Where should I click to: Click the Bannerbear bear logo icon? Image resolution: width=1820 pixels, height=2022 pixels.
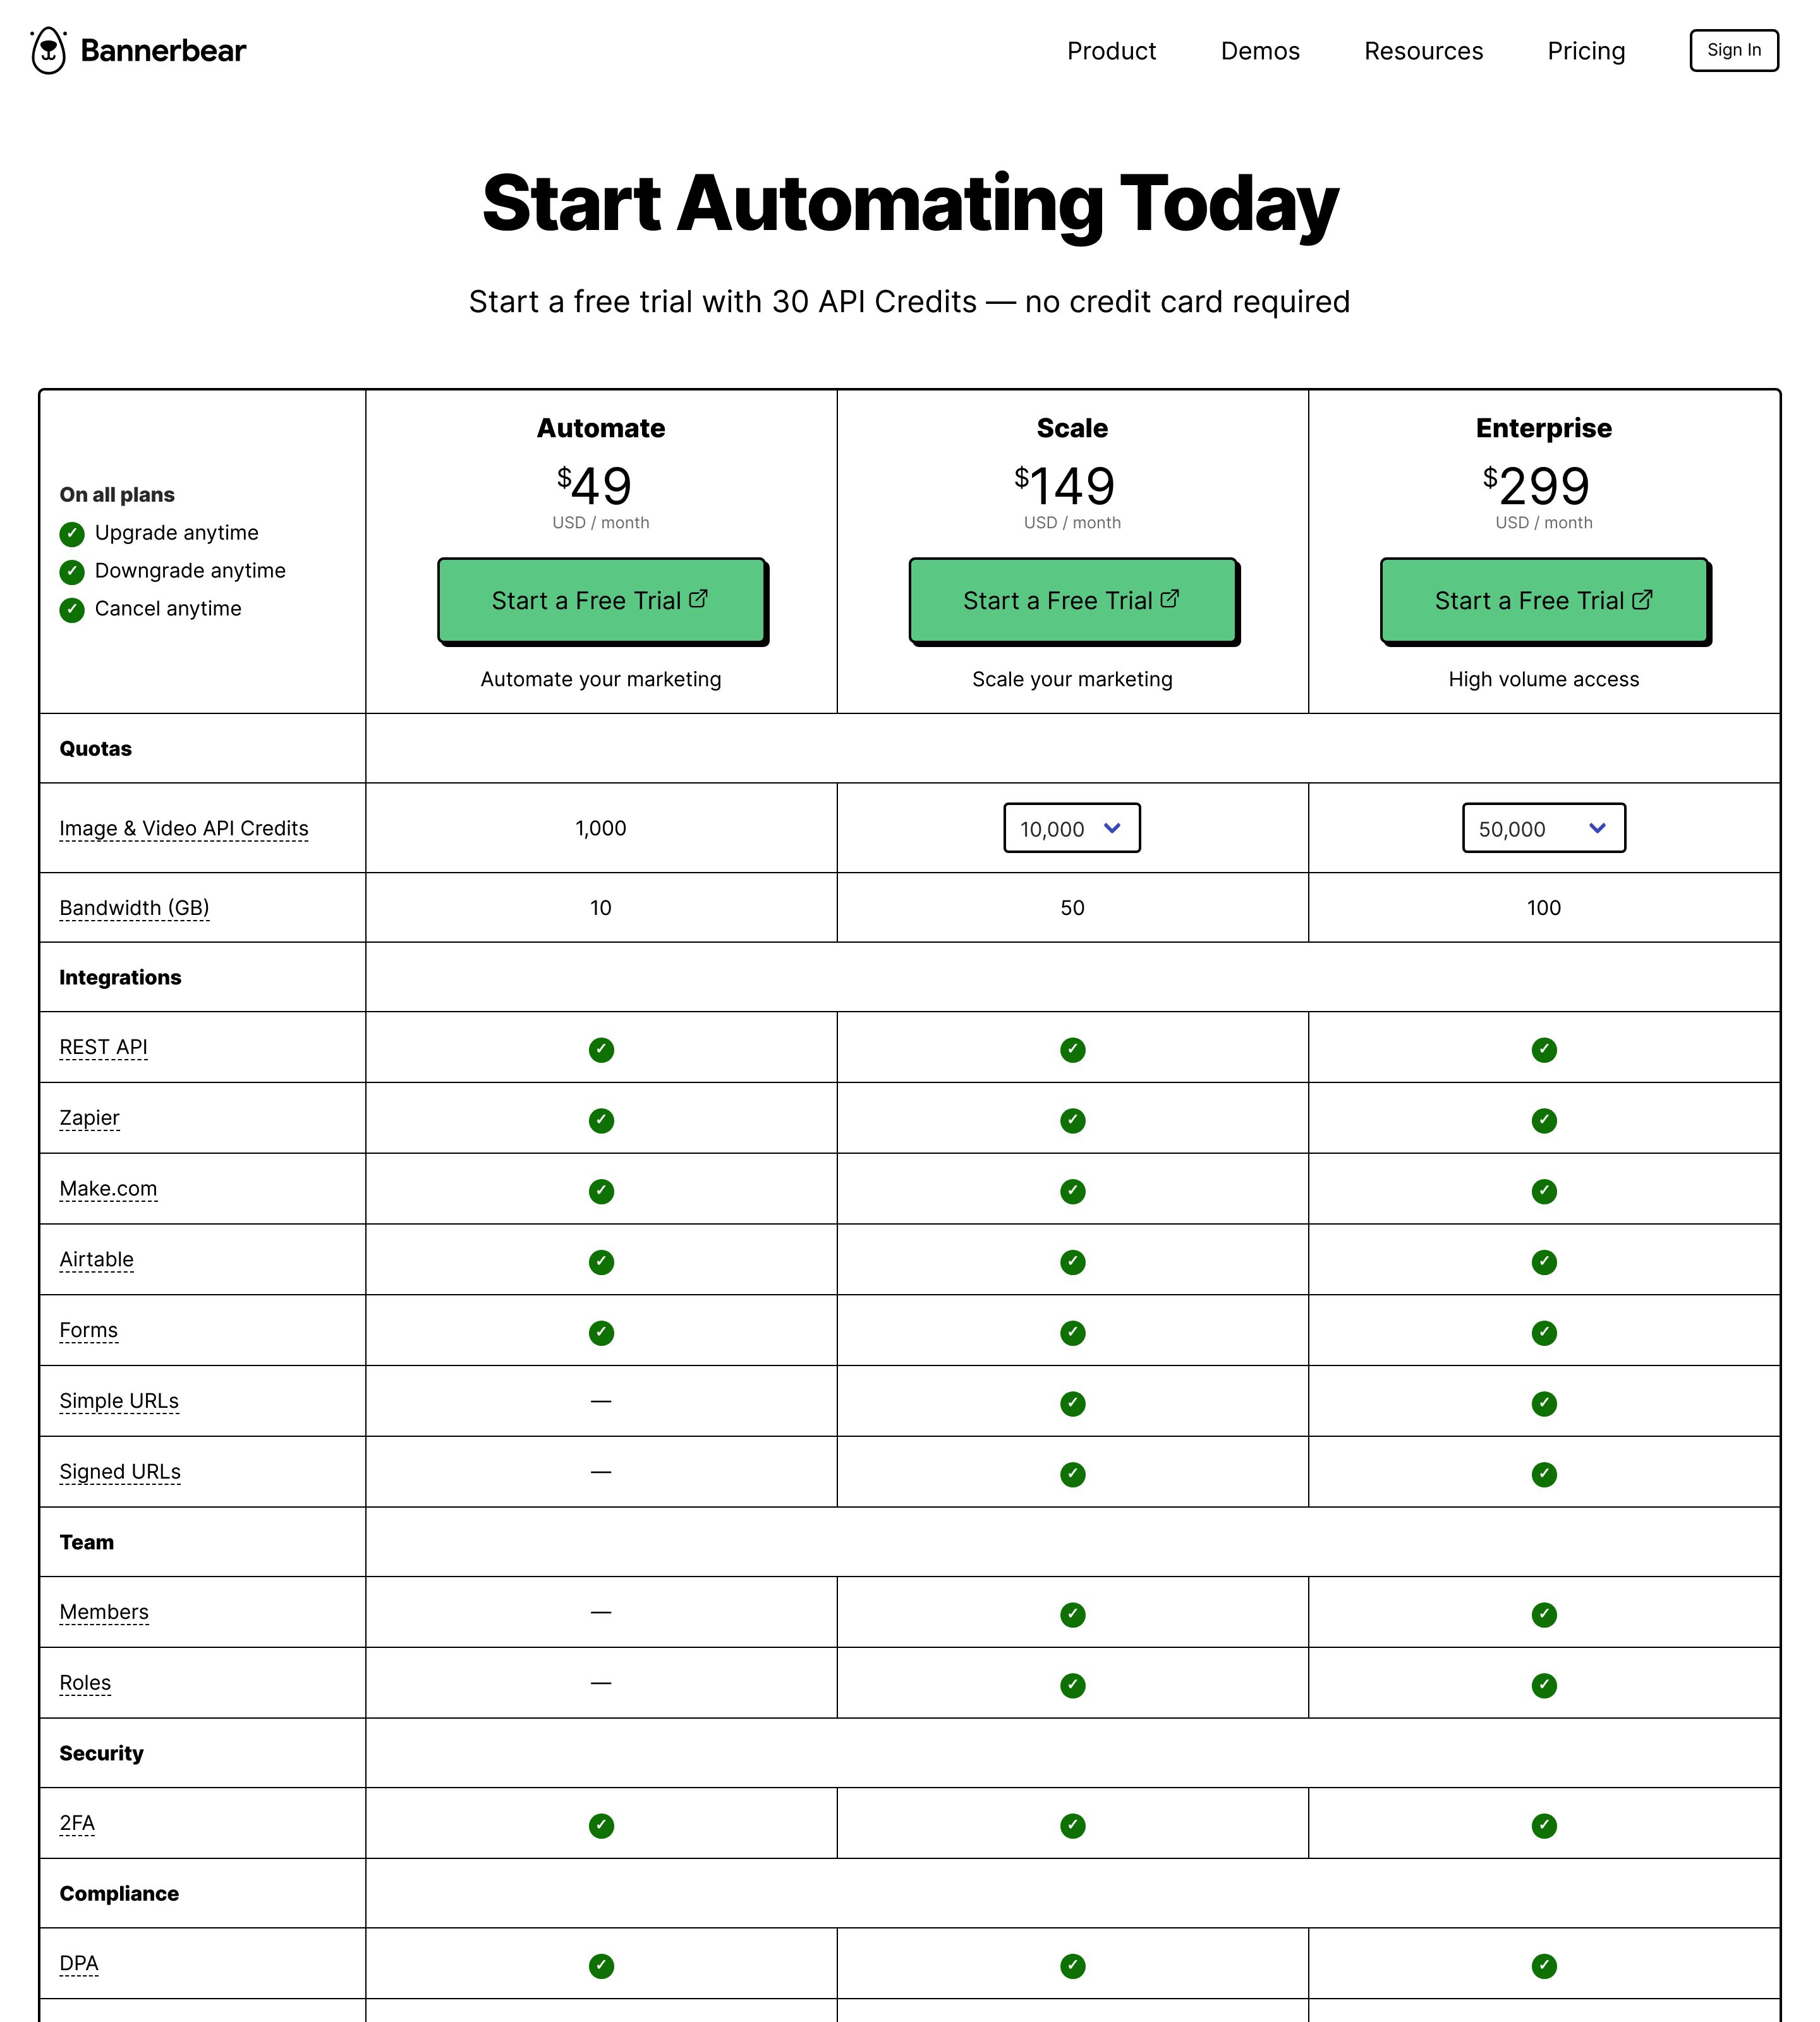point(48,51)
